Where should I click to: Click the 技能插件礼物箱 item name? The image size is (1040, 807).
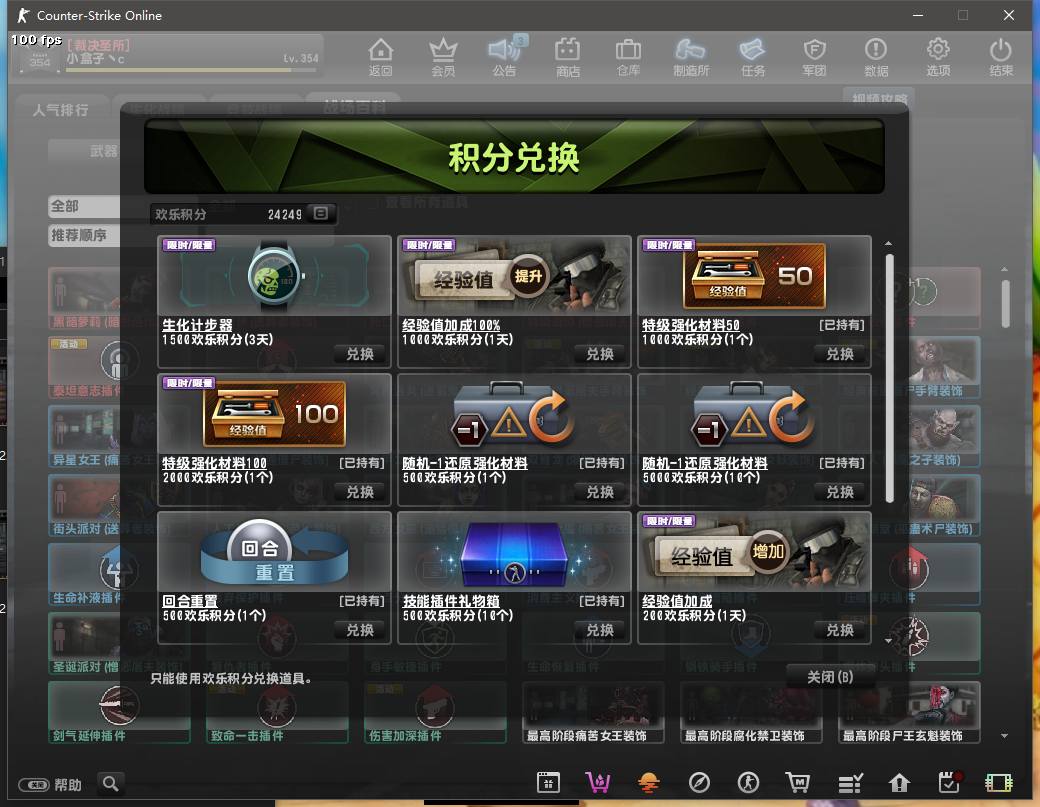(451, 601)
